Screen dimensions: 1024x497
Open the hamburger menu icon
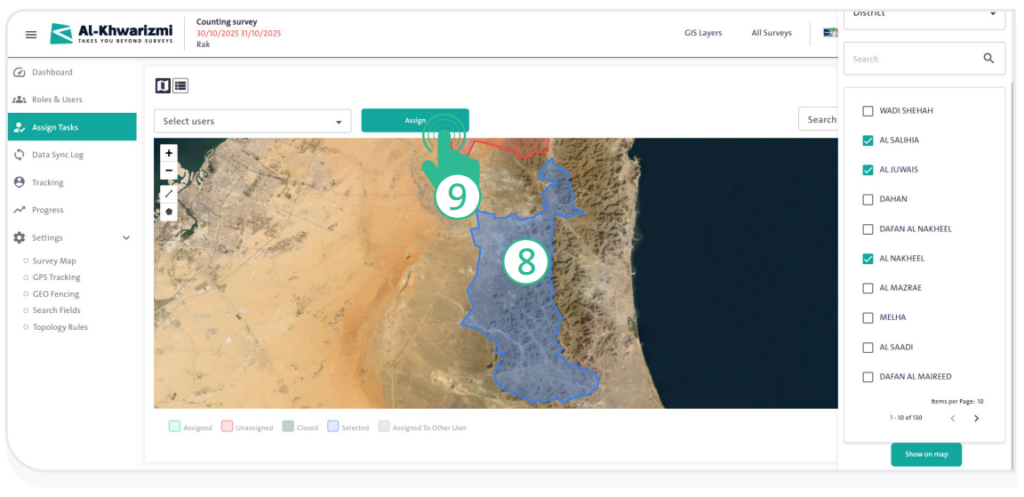point(31,34)
